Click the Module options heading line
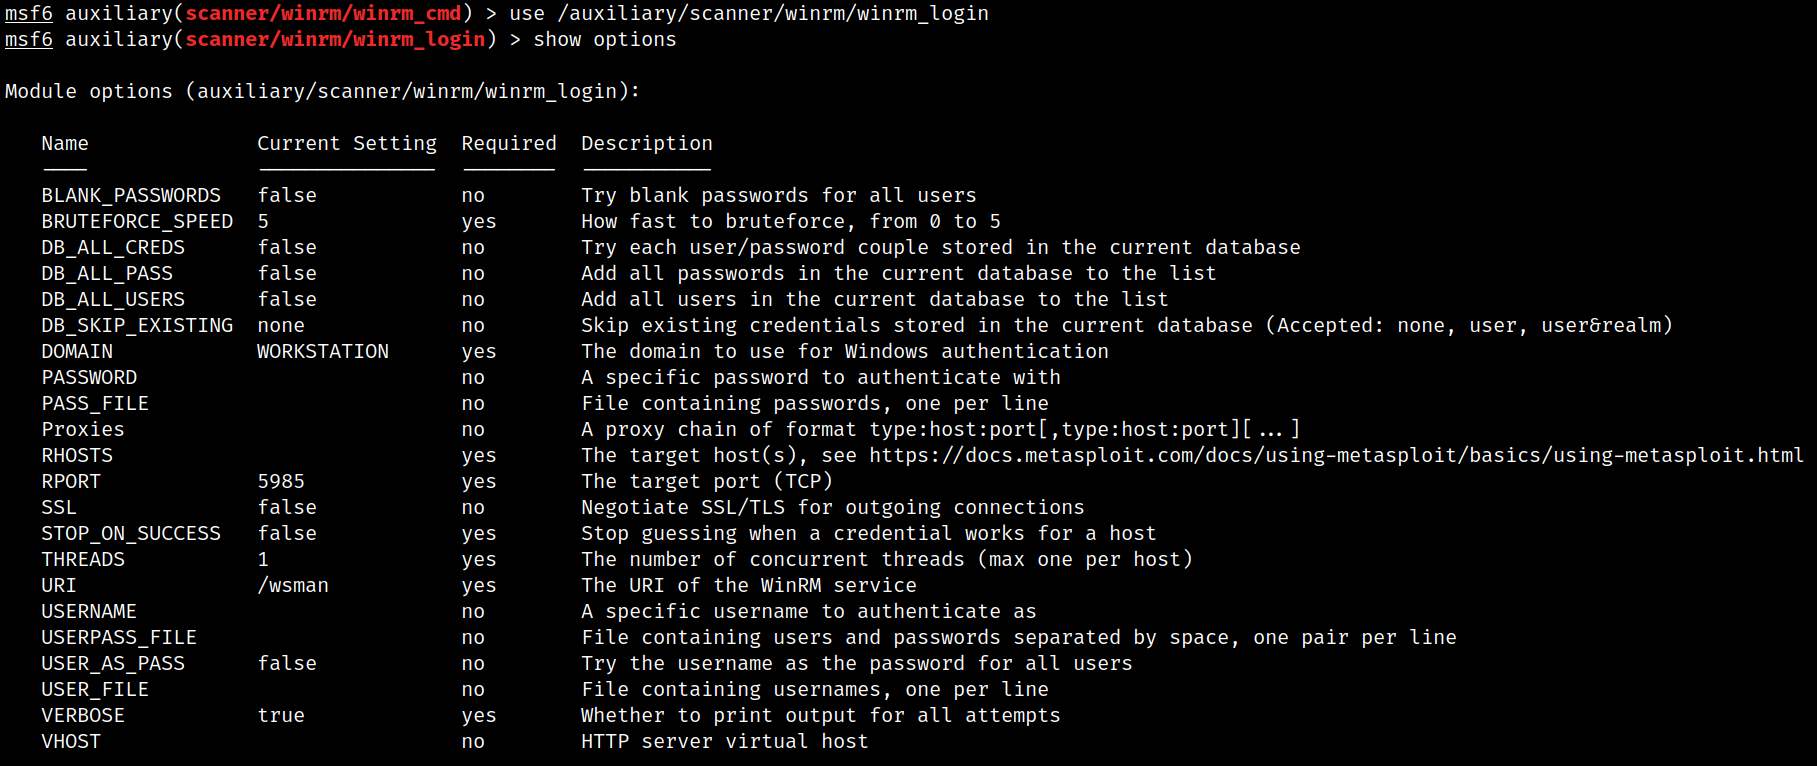This screenshot has height=766, width=1817. pos(322,91)
